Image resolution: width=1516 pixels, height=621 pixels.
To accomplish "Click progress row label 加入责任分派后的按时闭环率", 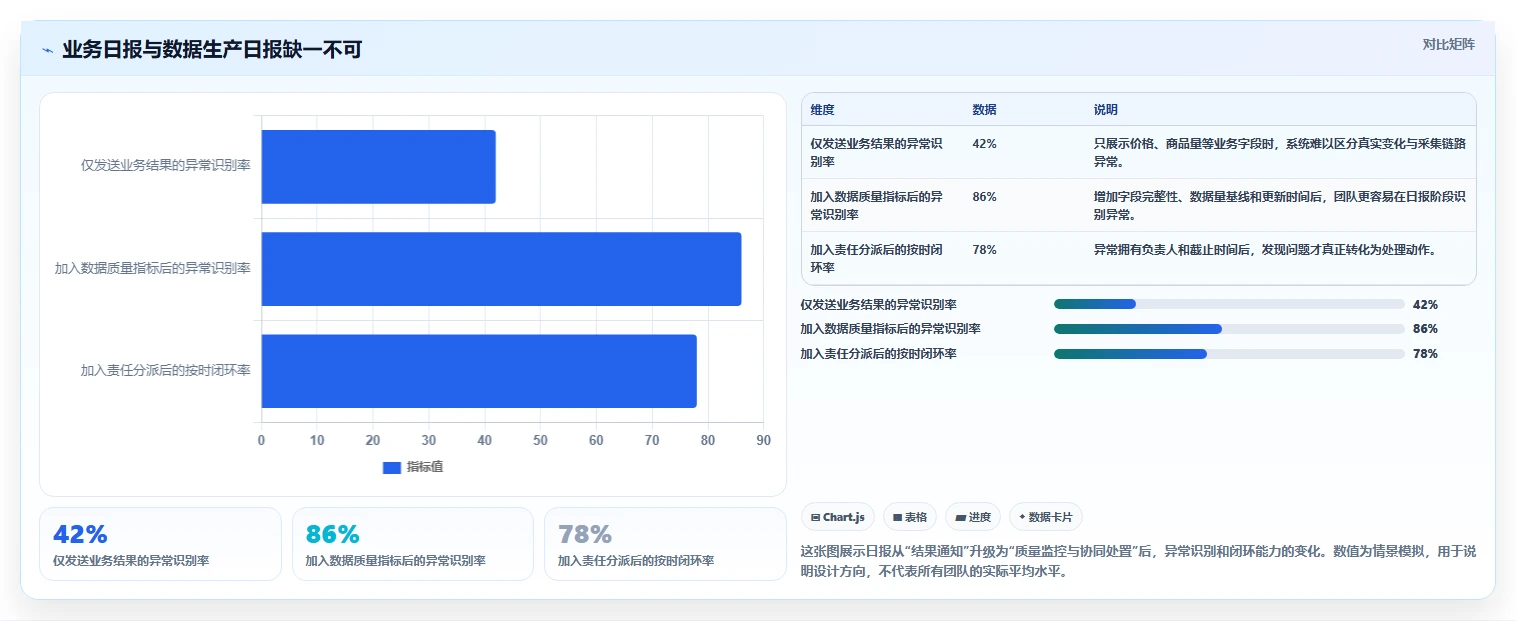I will coord(879,354).
